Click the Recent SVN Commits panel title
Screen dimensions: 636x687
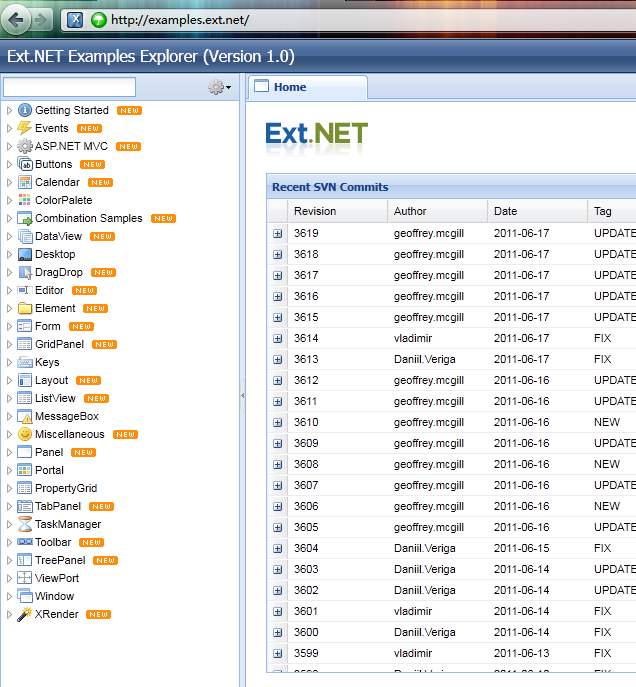pos(330,187)
